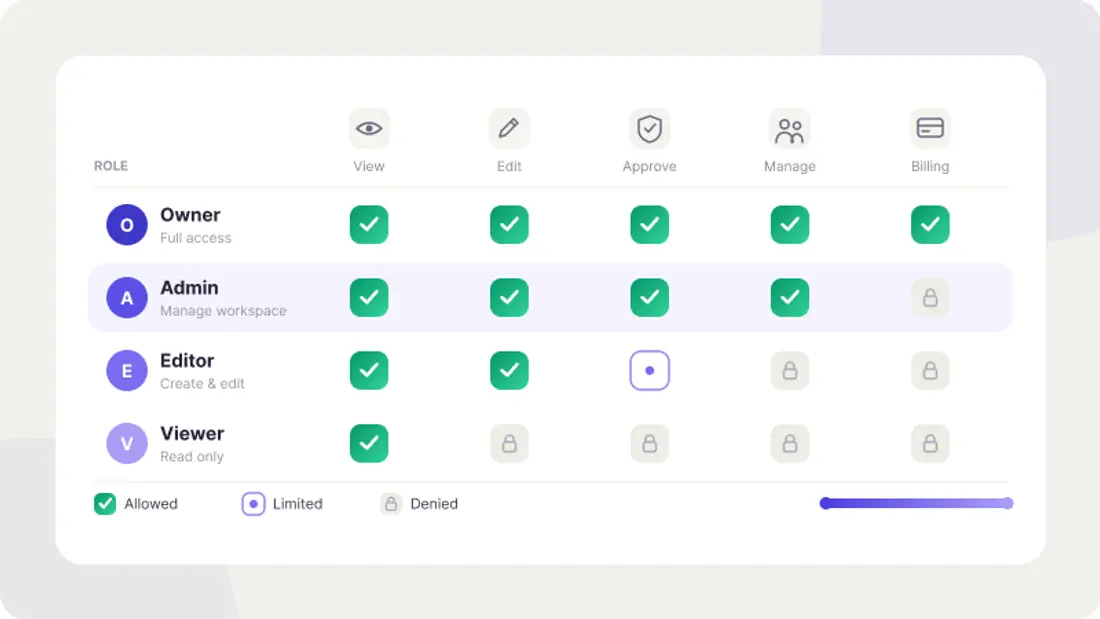Toggle Owner's Approve permission checkbox
The image size is (1100, 619).
pyautogui.click(x=650, y=225)
